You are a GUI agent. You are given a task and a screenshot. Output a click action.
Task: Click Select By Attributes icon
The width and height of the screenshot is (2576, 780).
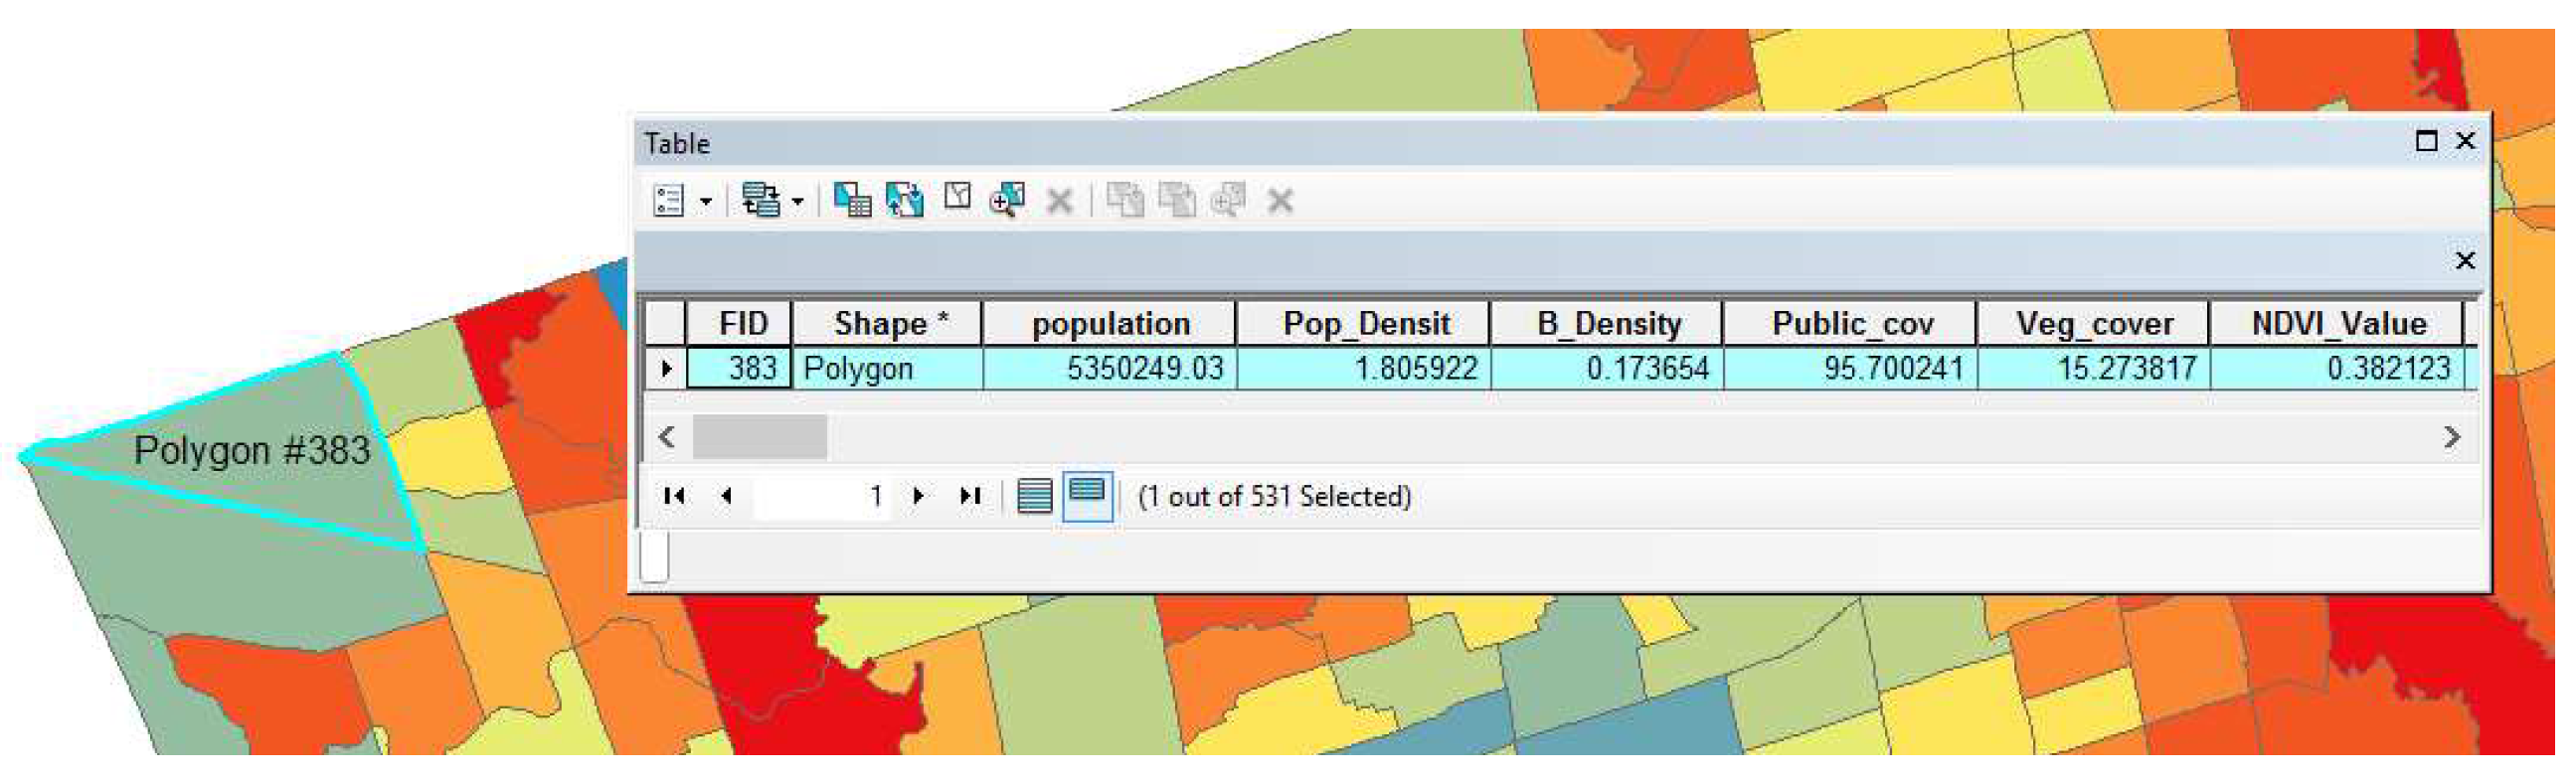point(852,201)
